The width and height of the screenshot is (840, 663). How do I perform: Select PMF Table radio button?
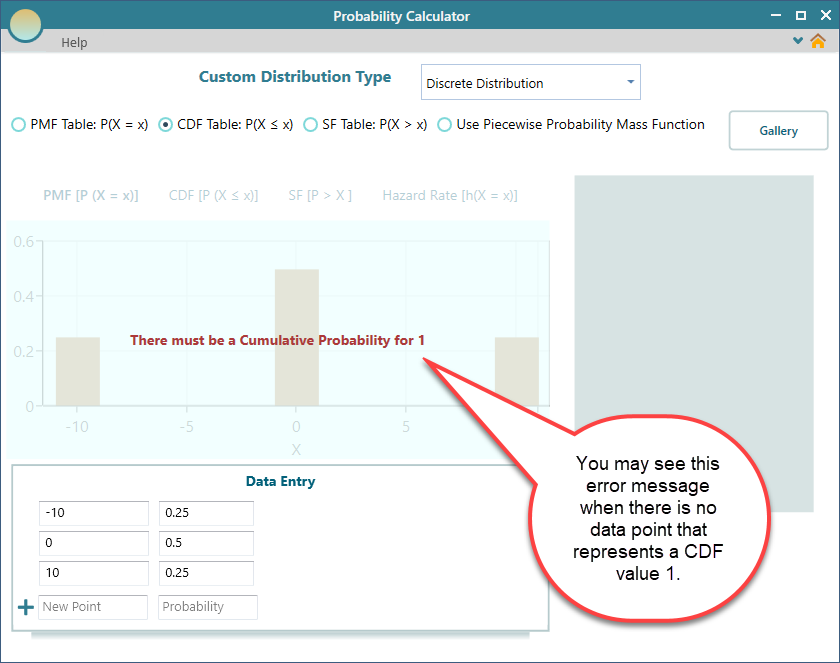(19, 125)
